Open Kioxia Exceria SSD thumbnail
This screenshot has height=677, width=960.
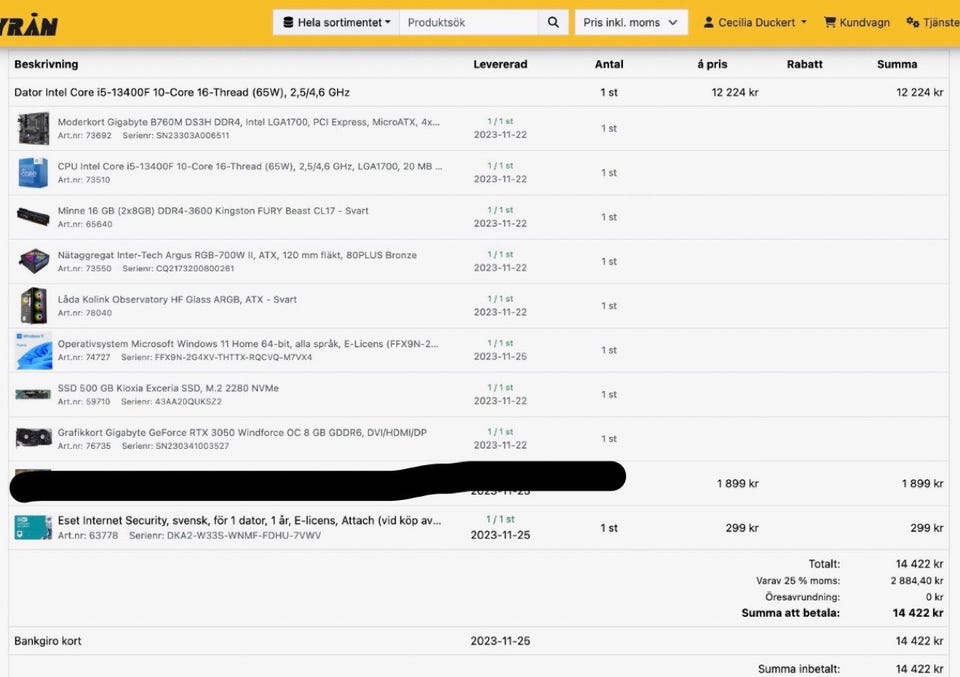(33, 394)
